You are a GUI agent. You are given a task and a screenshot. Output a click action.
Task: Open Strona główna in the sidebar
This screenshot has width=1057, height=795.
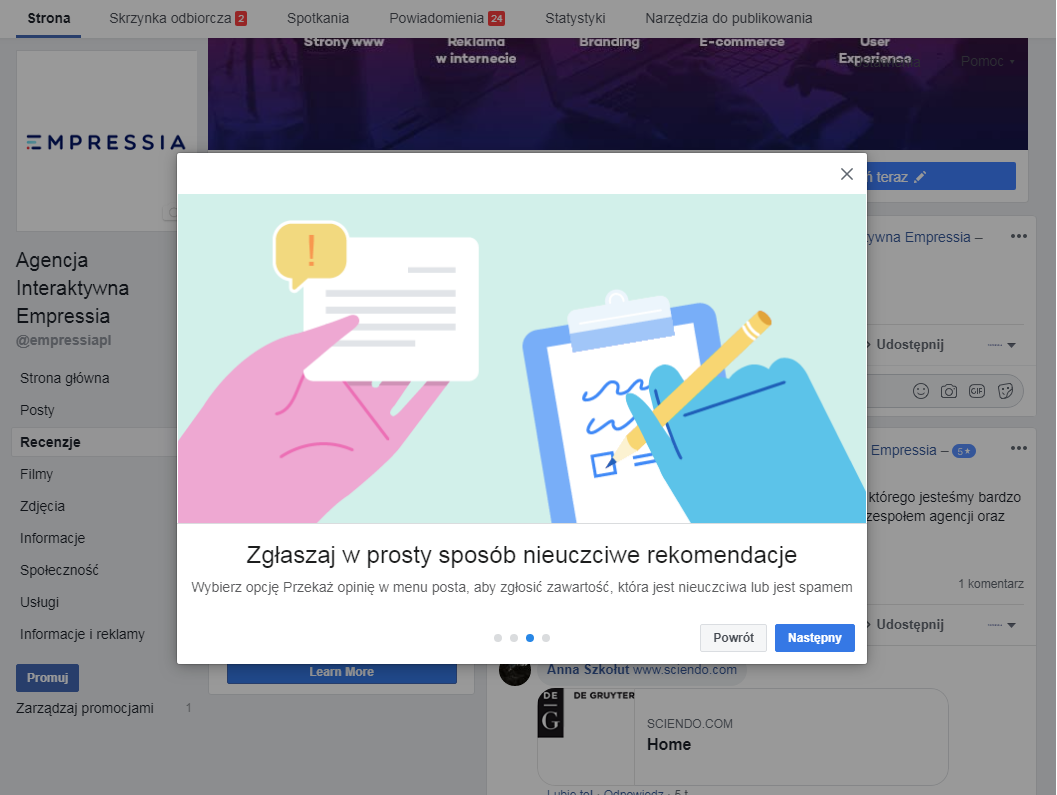click(x=65, y=378)
